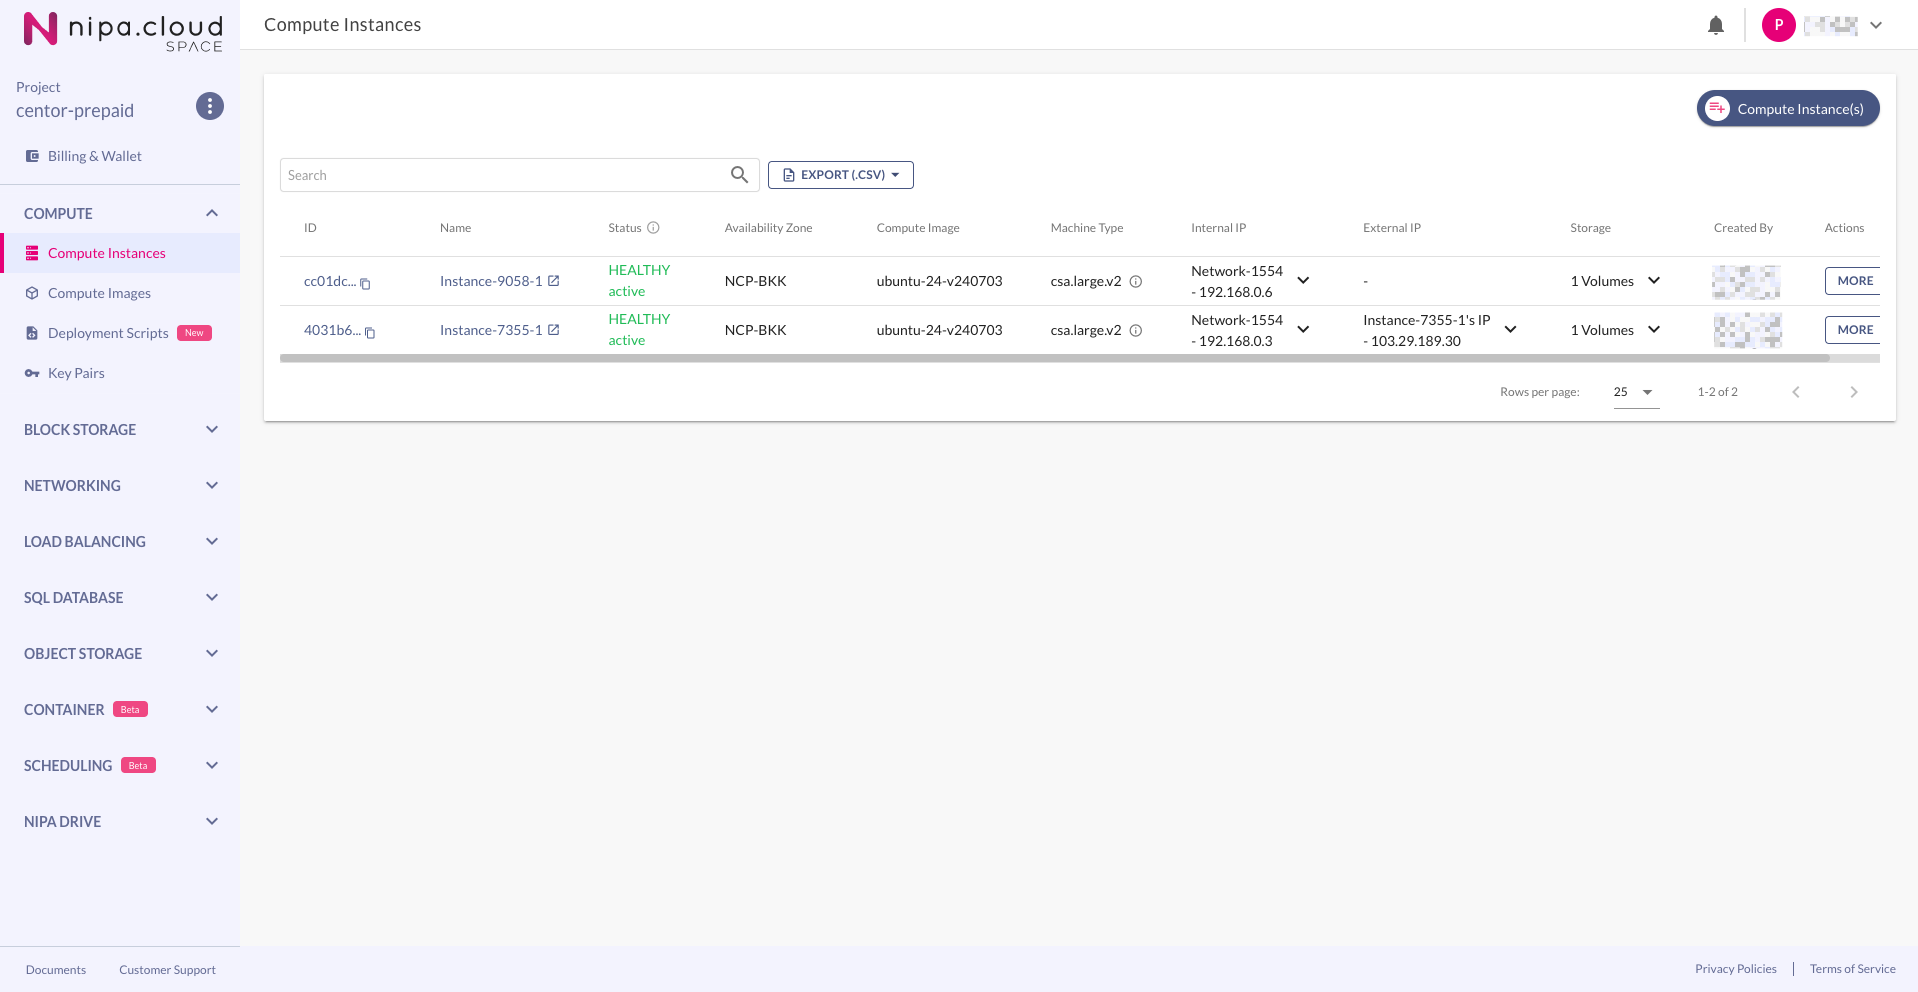Create new Compute Instance(s) button
1918x992 pixels.
[1788, 109]
